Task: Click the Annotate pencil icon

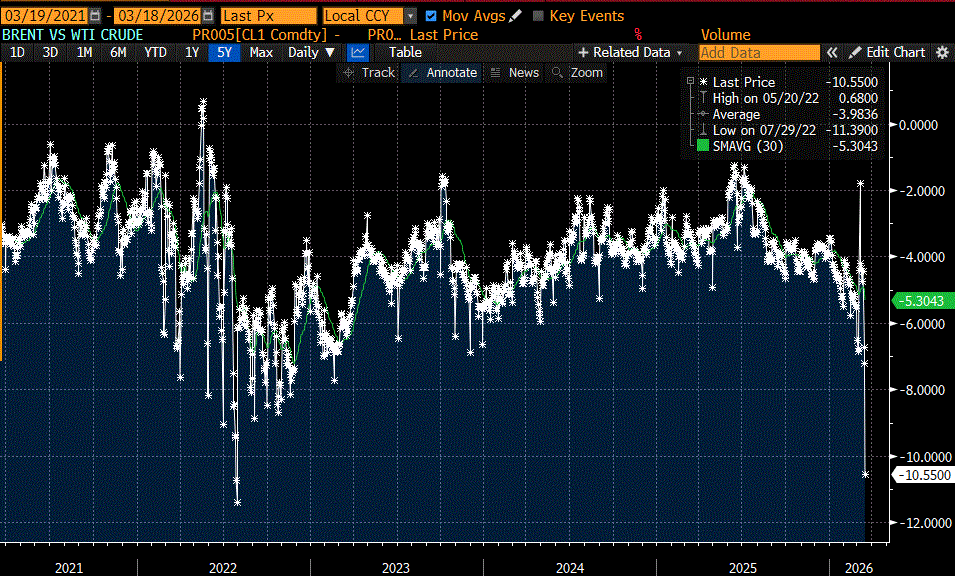Action: pyautogui.click(x=412, y=72)
